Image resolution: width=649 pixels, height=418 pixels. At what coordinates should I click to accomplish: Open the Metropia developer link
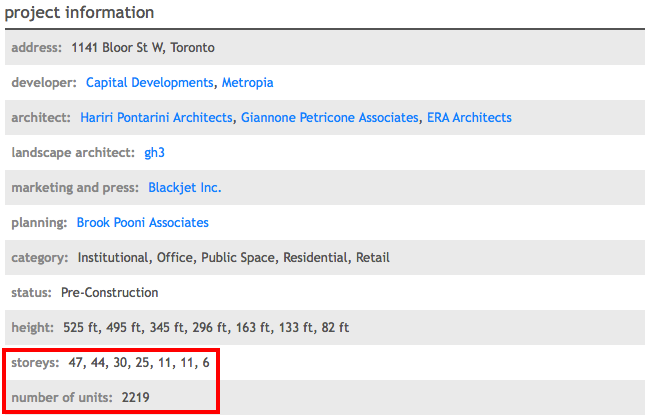pyautogui.click(x=248, y=83)
